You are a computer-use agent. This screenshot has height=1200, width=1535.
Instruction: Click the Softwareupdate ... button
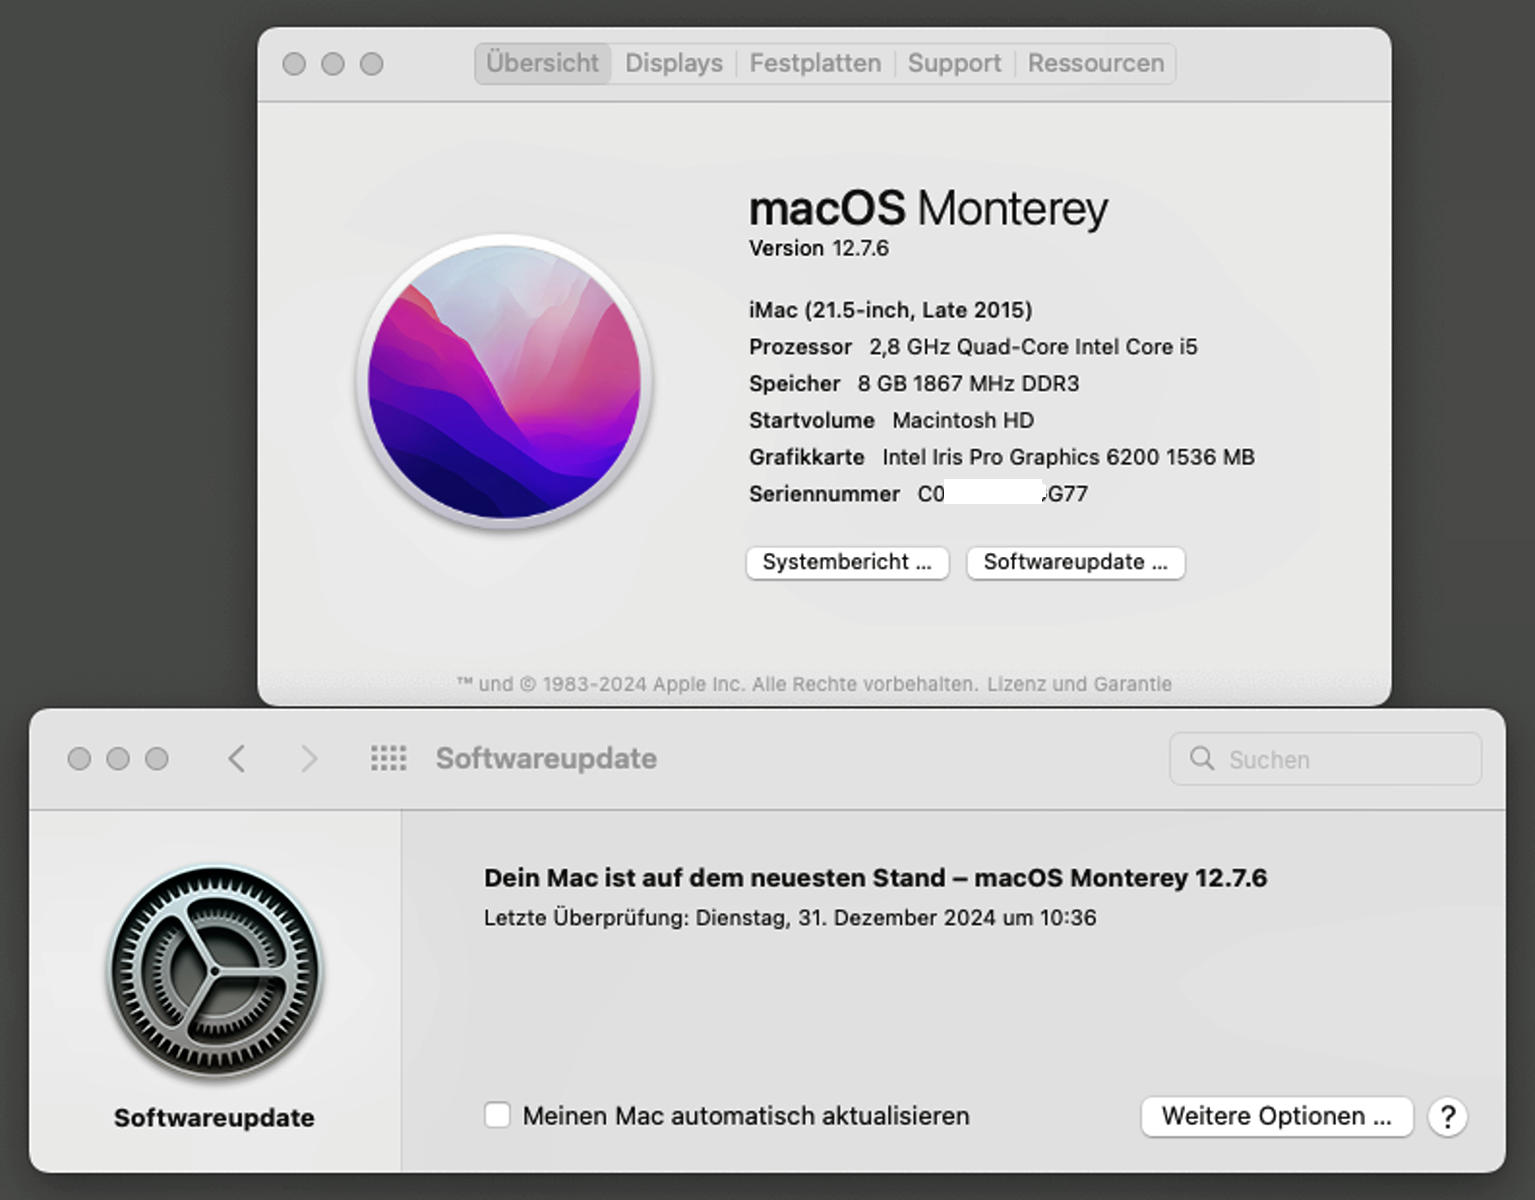pyautogui.click(x=1075, y=562)
